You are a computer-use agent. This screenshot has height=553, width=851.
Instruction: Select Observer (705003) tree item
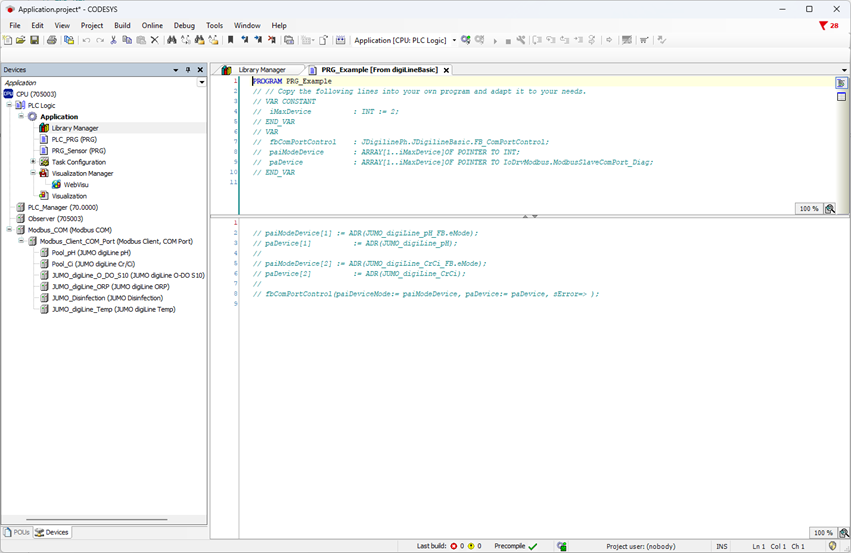(55, 219)
